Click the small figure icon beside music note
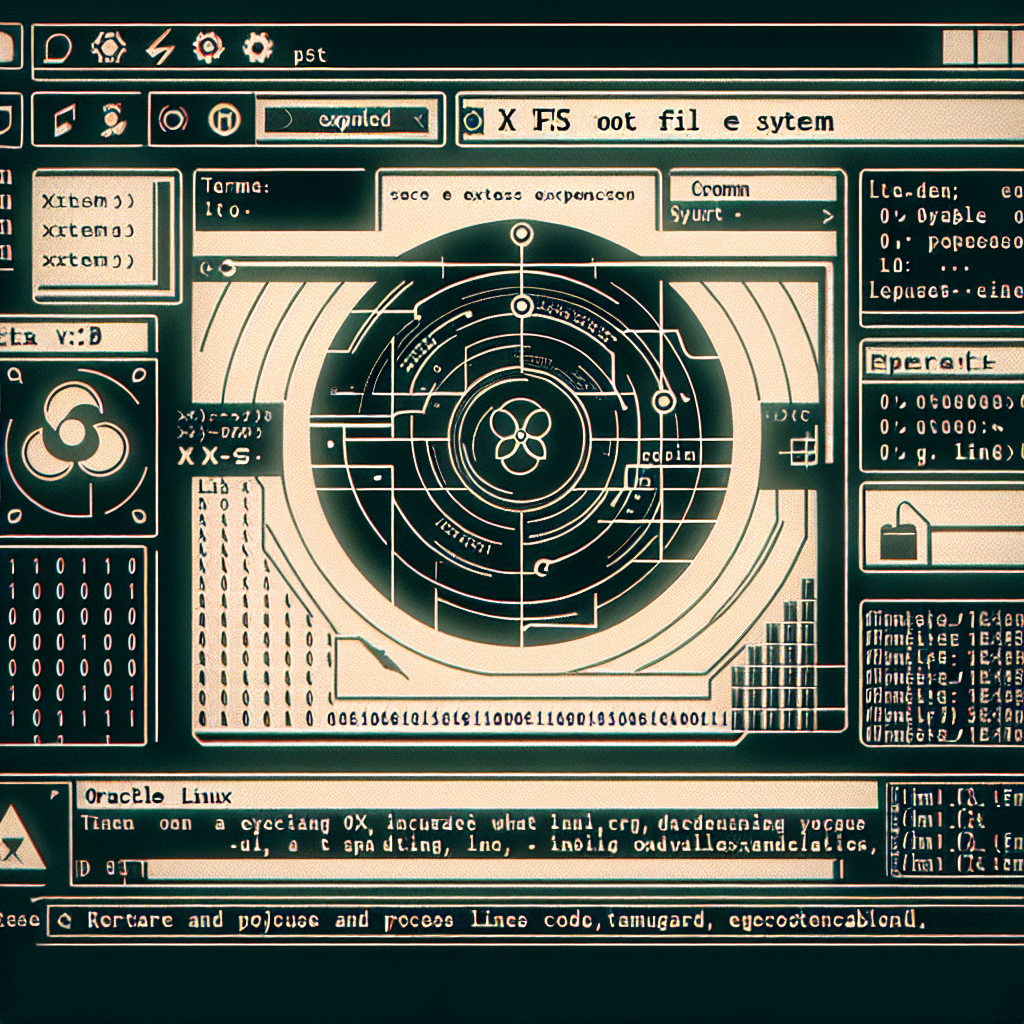The width and height of the screenshot is (1024, 1024). (x=114, y=120)
